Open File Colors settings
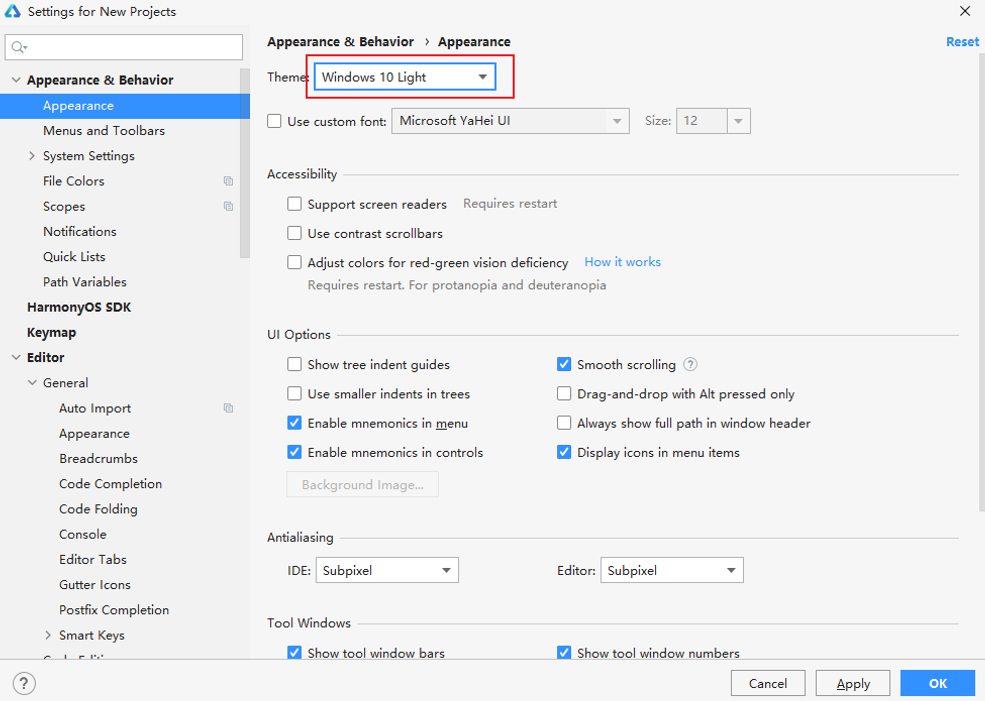 [x=73, y=181]
